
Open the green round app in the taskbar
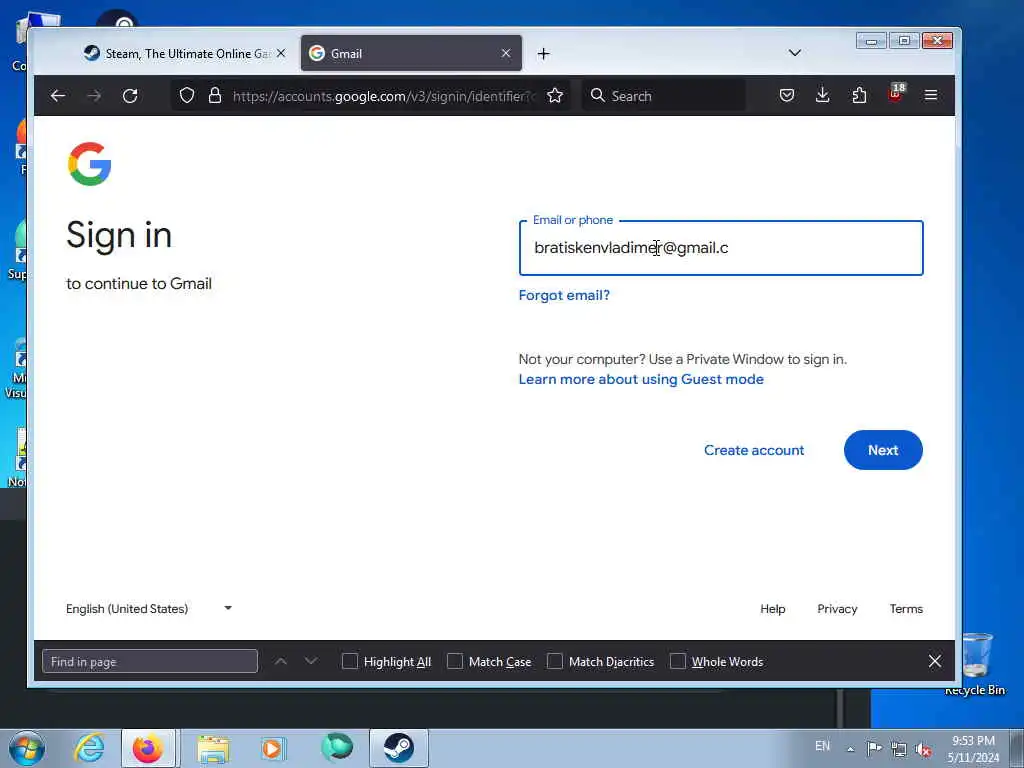point(337,748)
